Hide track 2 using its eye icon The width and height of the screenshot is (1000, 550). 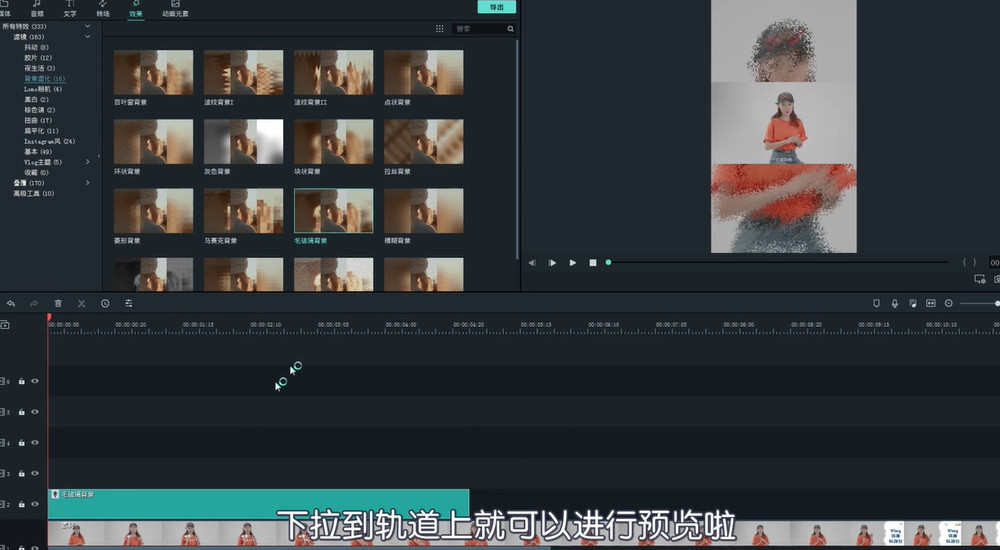pos(35,504)
